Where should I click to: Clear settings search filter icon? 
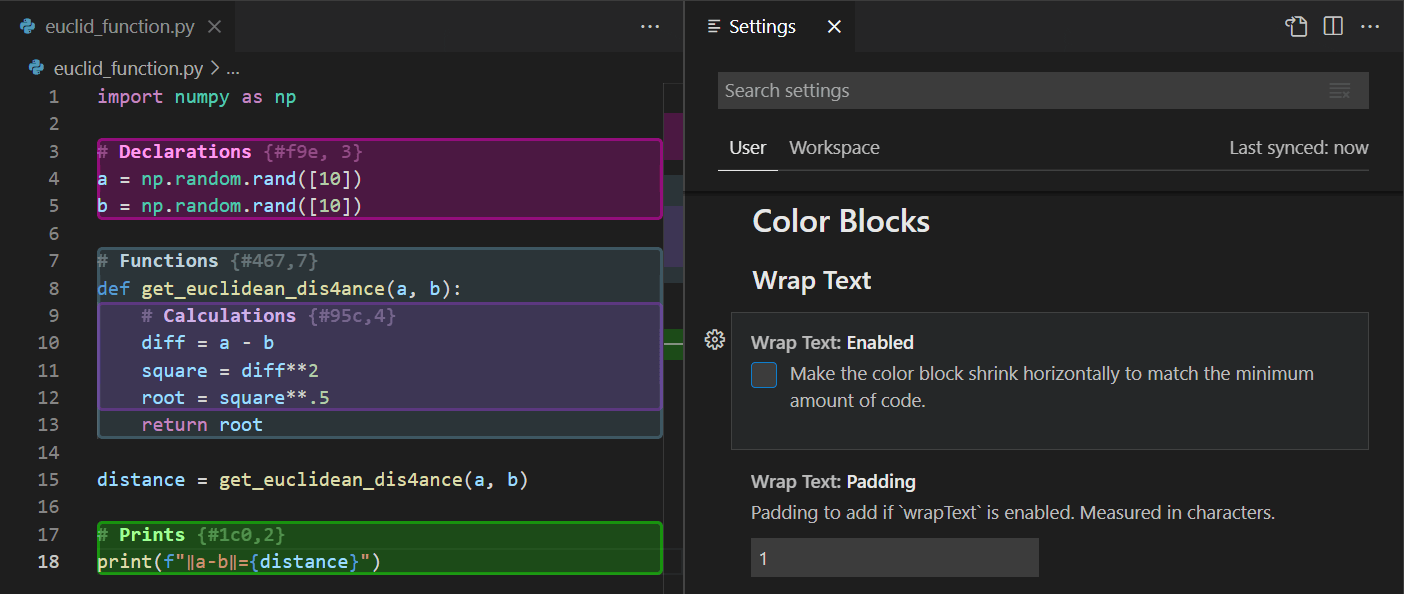coord(1340,91)
